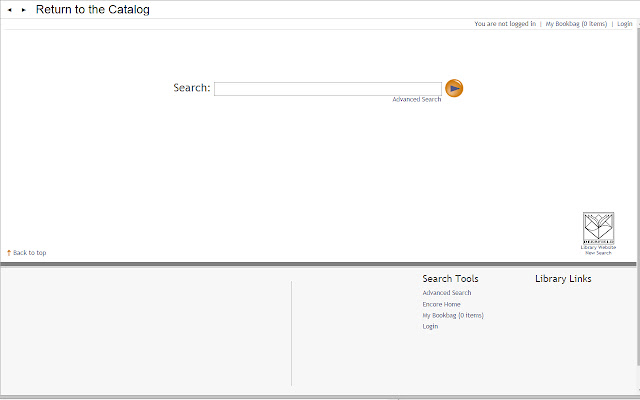Open Advanced Search below search box

pyautogui.click(x=417, y=100)
